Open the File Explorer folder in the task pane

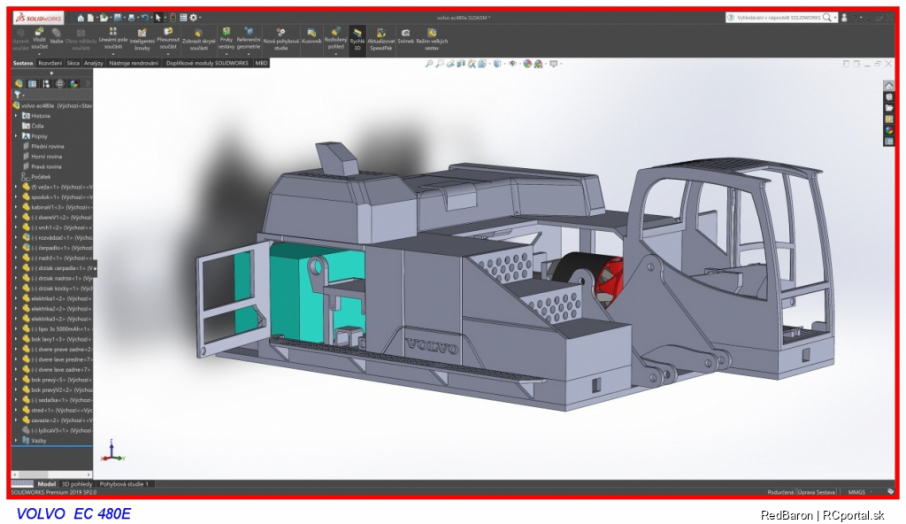[x=889, y=108]
